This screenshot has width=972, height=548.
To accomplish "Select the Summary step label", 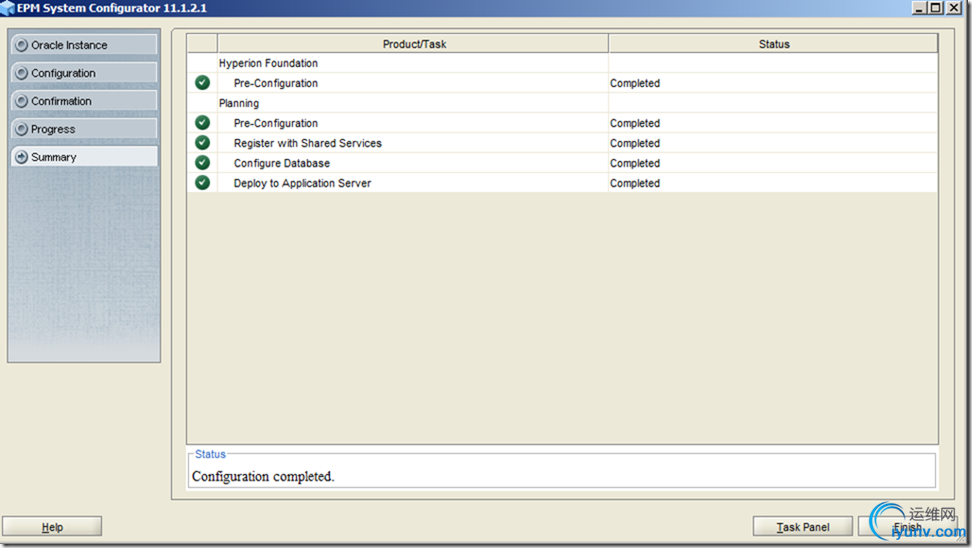I will [x=53, y=157].
